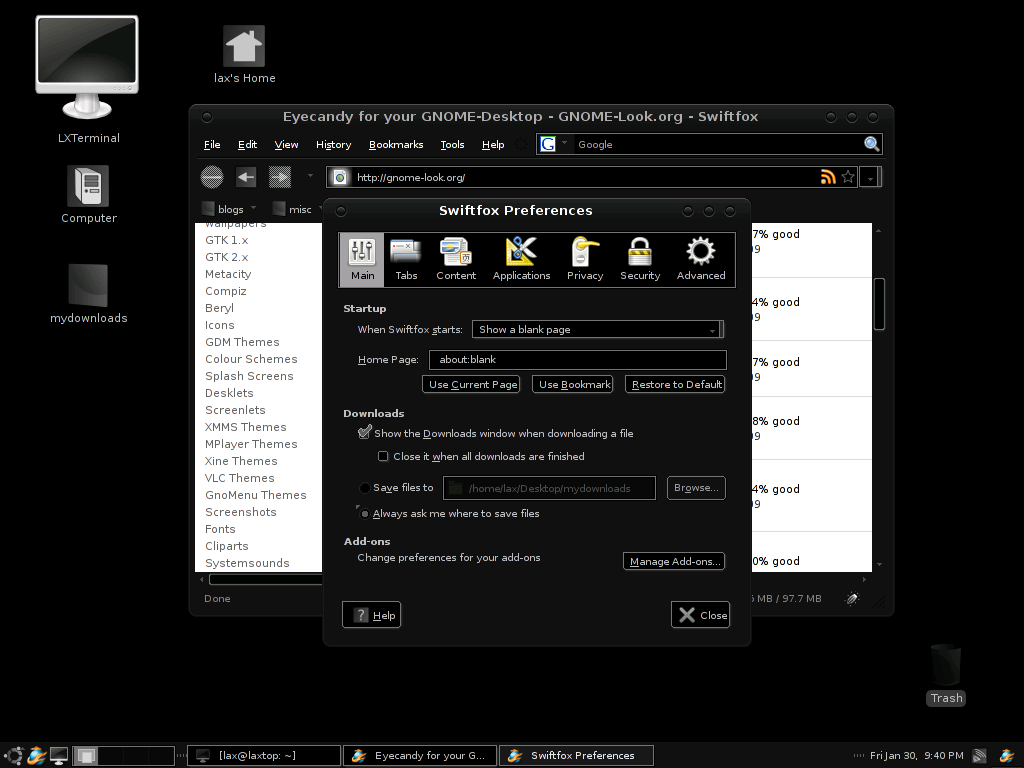Click the Google search engine icon
This screenshot has width=1024, height=768.
(548, 144)
